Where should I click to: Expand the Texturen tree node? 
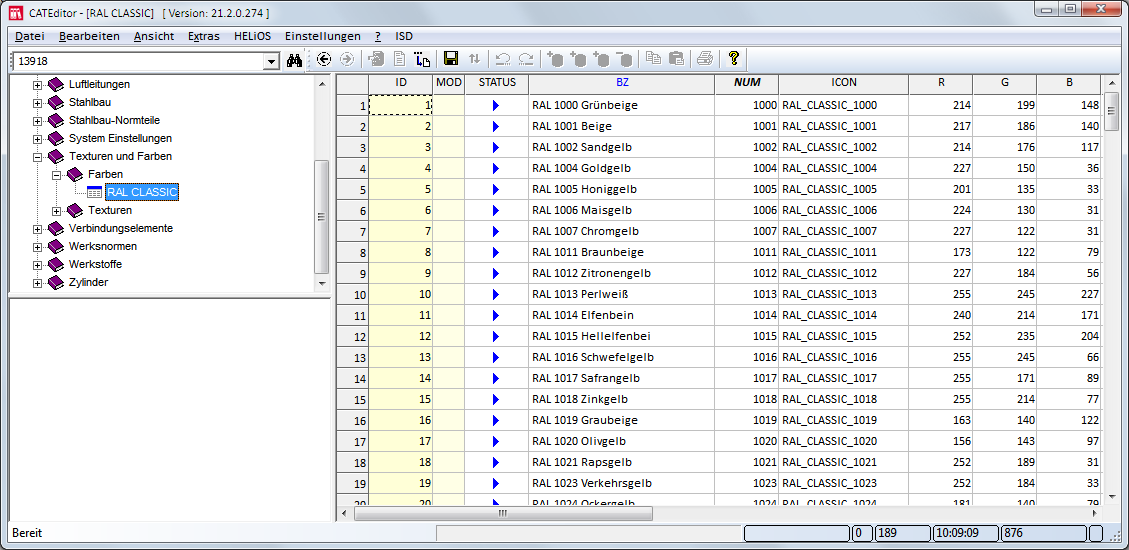pyautogui.click(x=57, y=210)
